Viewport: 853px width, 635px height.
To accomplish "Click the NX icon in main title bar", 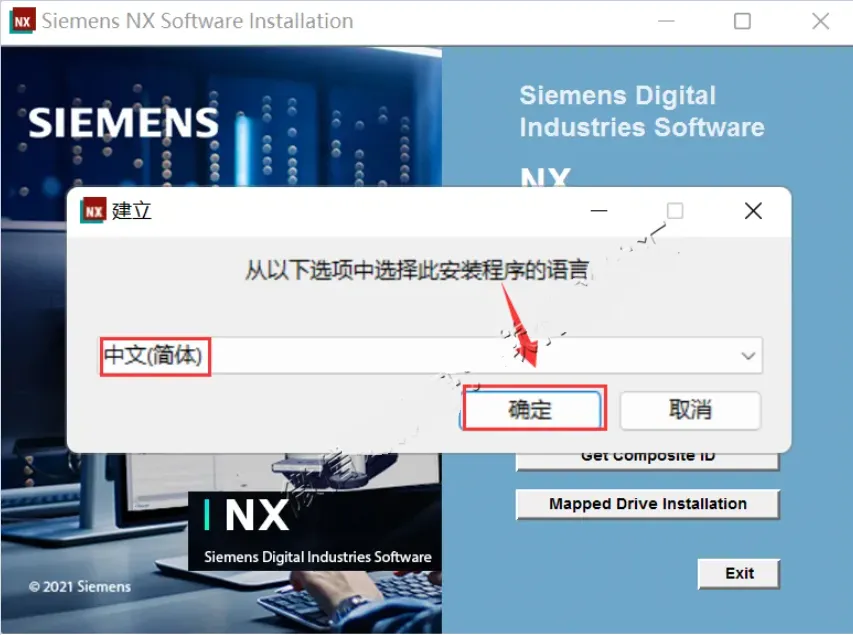I will point(22,21).
